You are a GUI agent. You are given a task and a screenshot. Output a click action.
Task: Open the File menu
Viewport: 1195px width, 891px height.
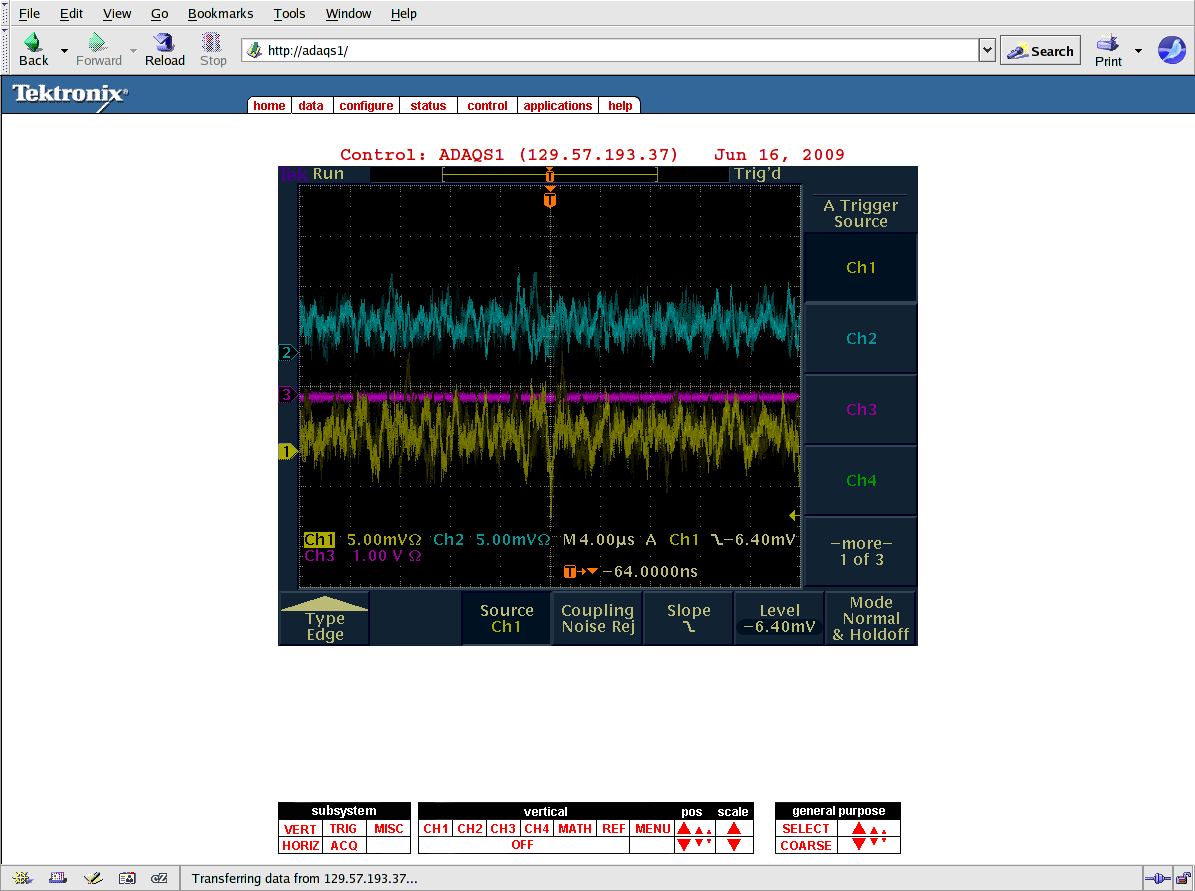tap(29, 14)
